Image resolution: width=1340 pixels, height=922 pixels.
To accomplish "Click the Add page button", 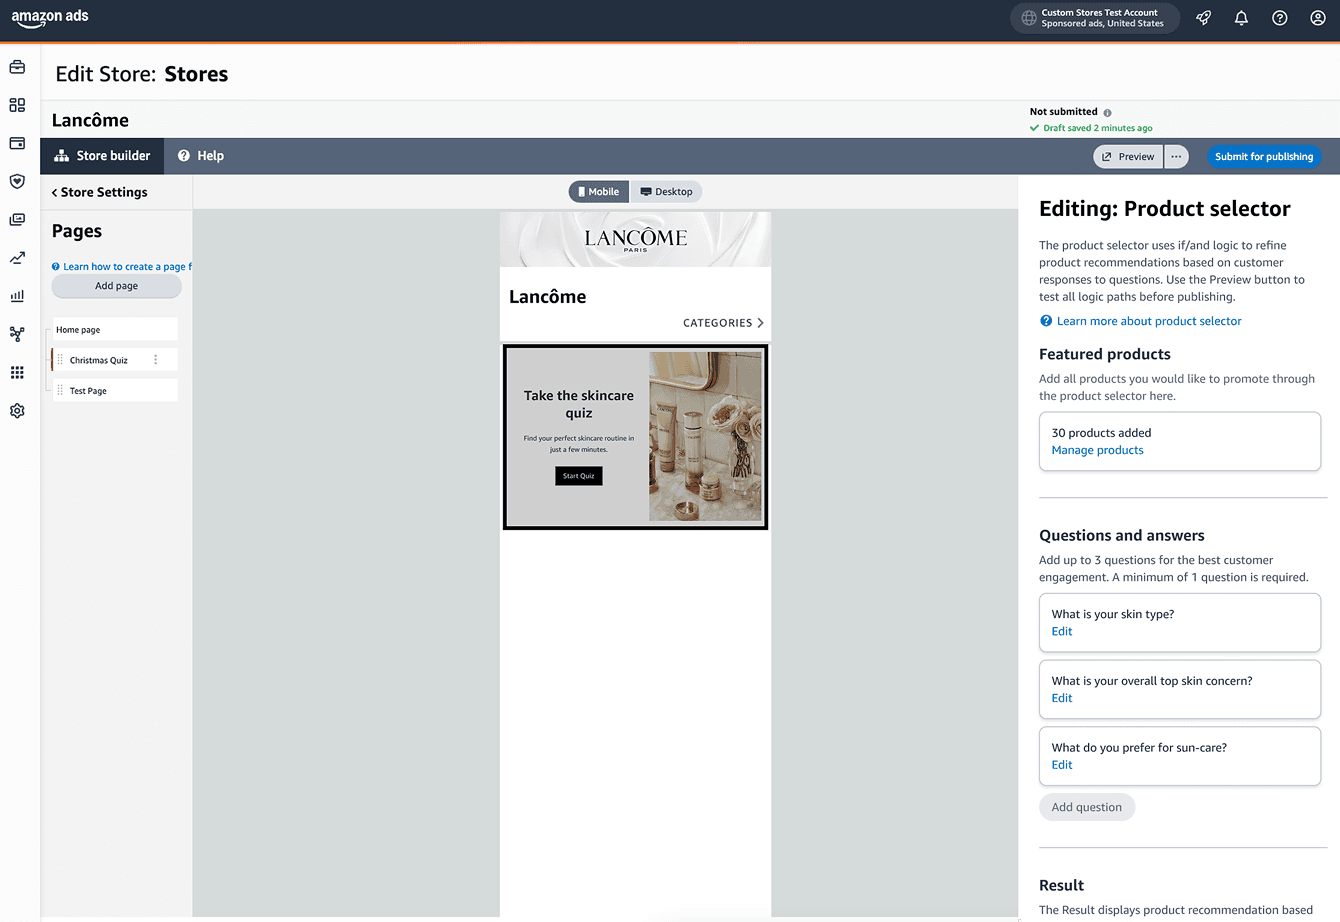I will [x=116, y=286].
